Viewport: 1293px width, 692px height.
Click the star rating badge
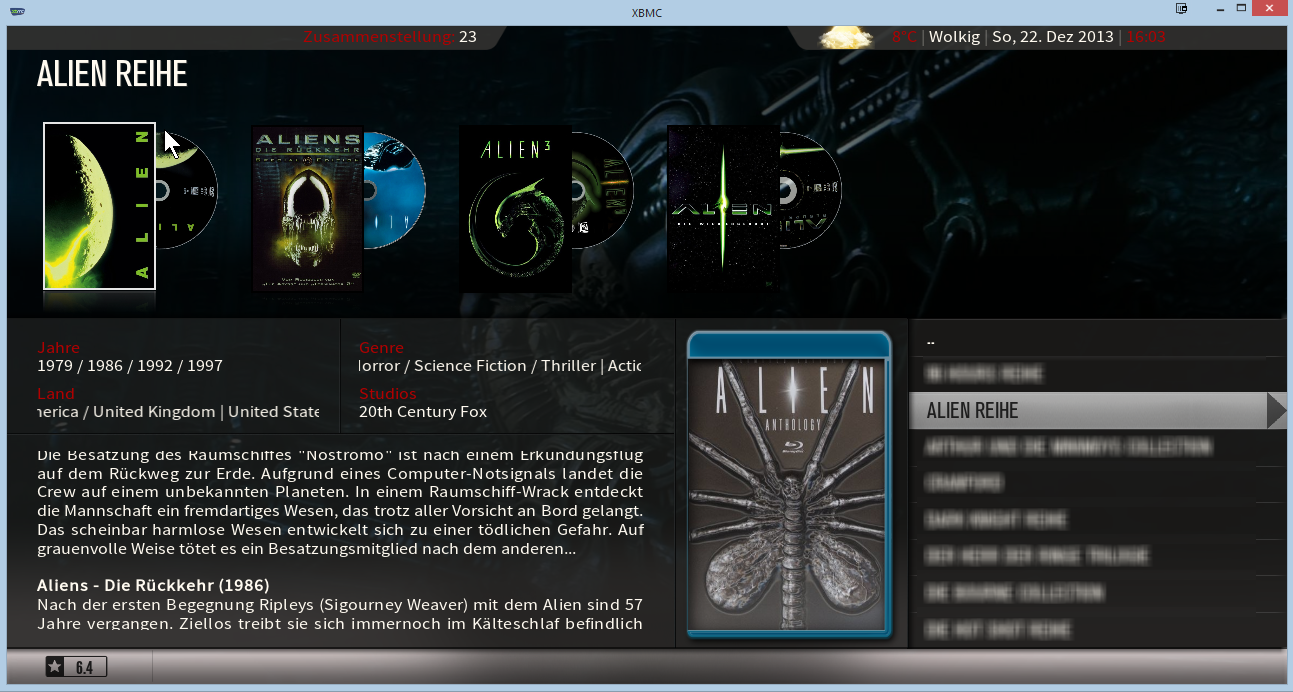(76, 667)
